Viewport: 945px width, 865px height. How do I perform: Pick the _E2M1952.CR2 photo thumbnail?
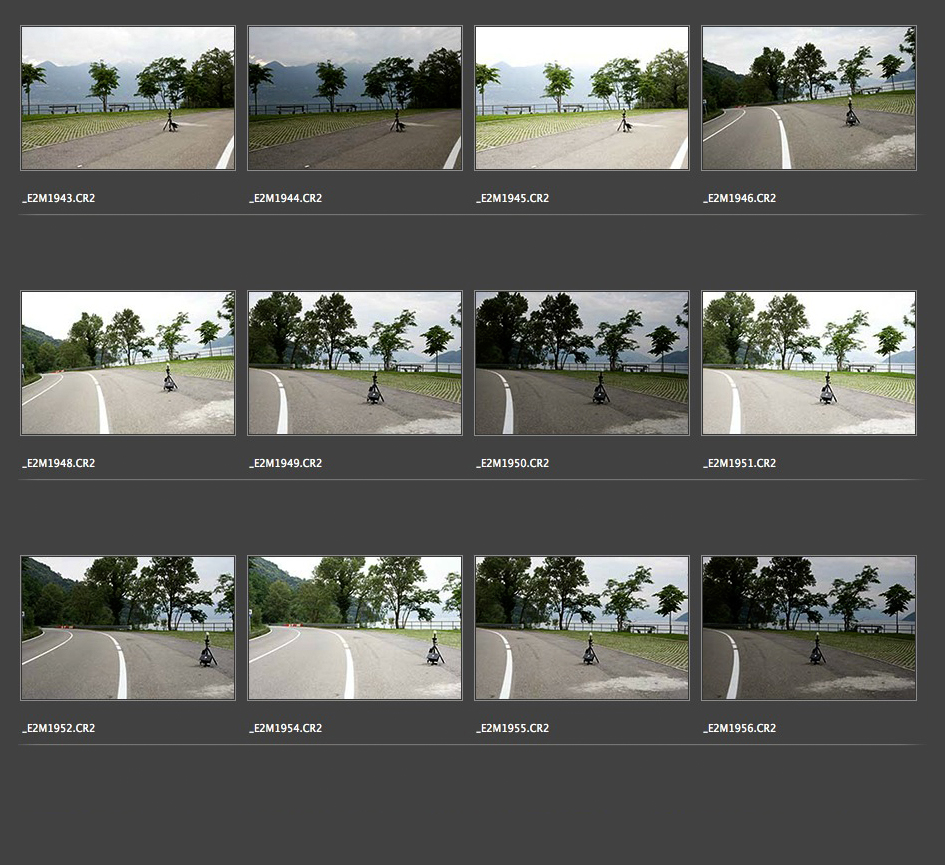[x=128, y=628]
